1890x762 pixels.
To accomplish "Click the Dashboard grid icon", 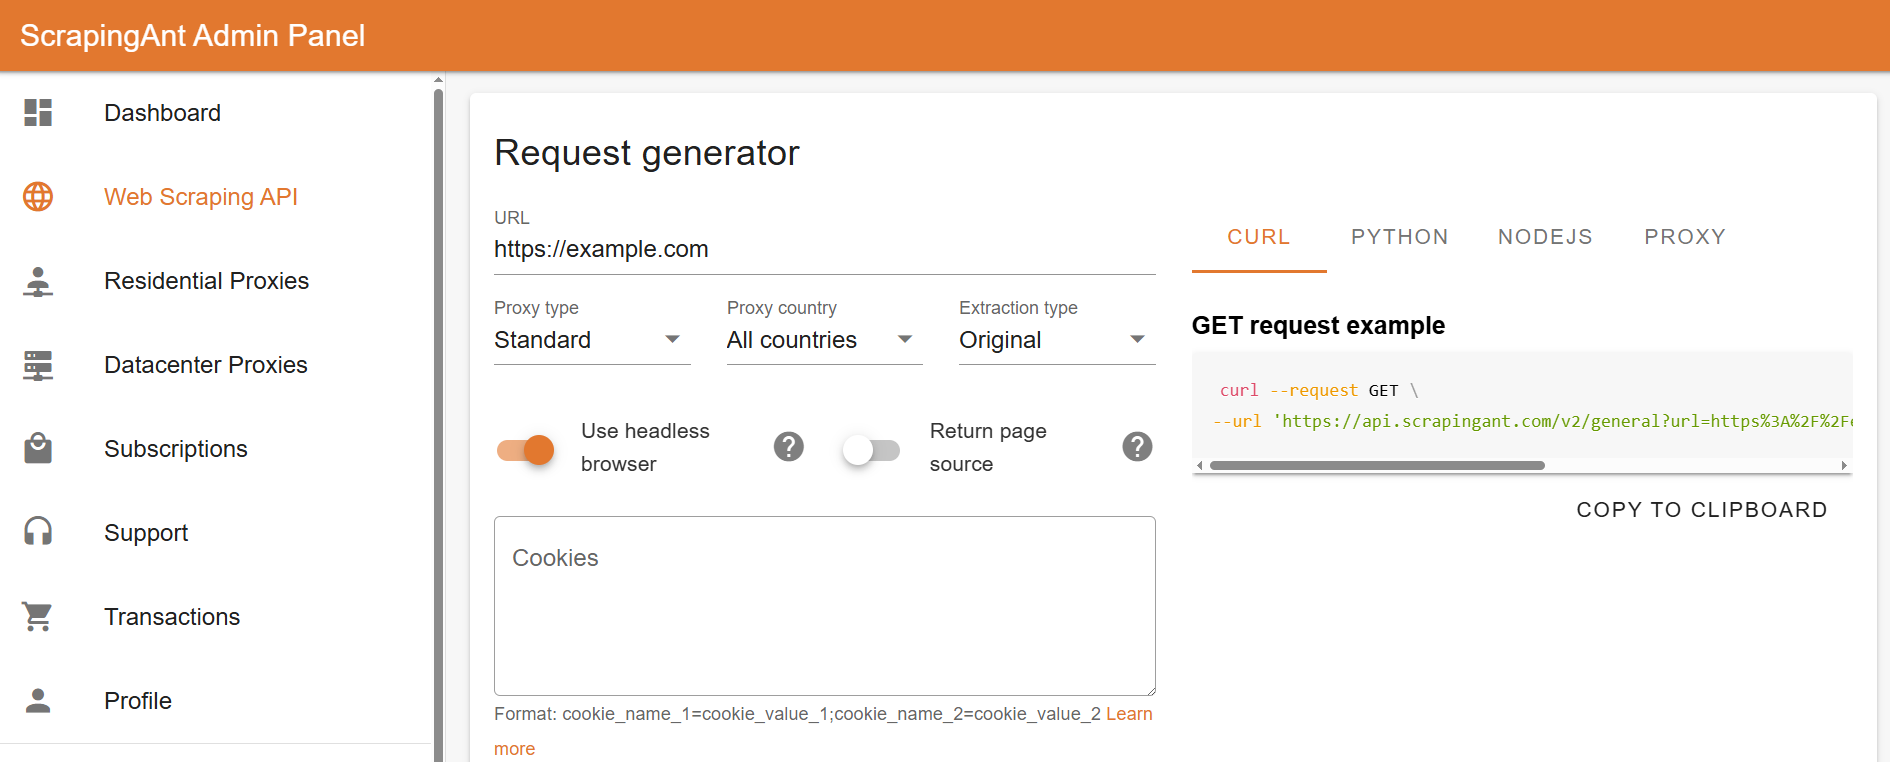I will 38,113.
